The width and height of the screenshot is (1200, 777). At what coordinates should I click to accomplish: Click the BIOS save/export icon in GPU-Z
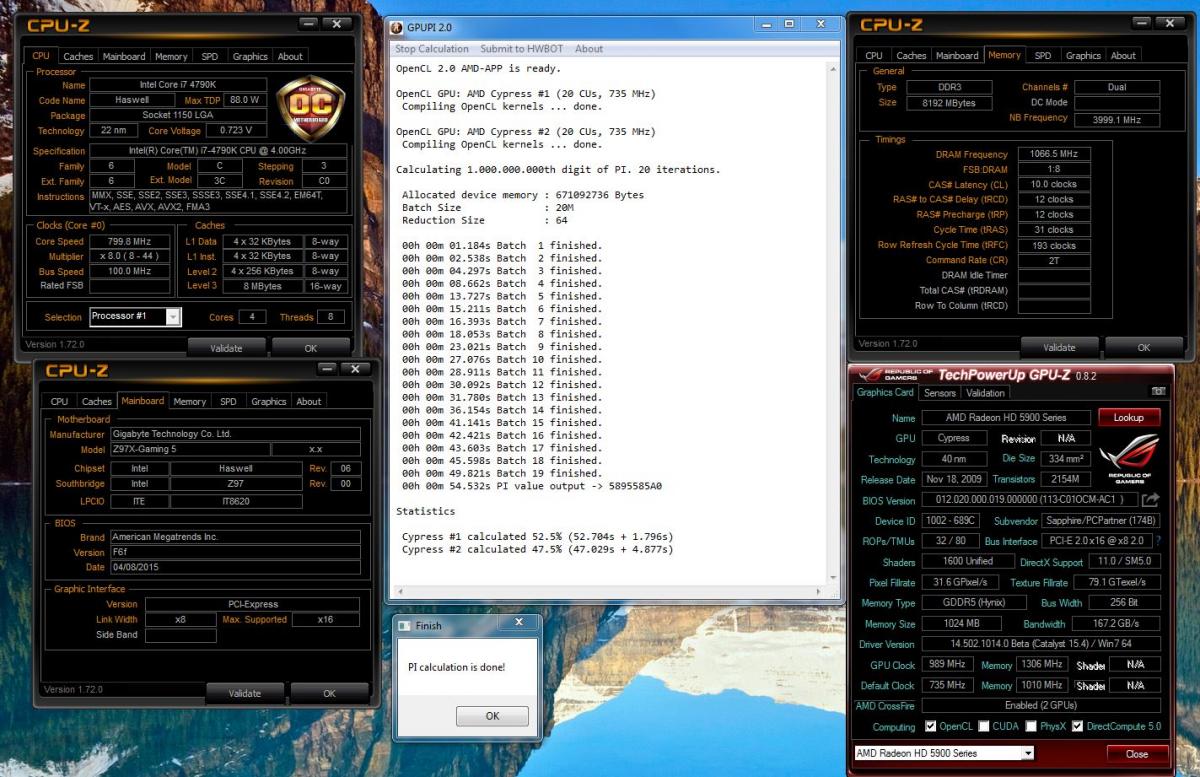point(1151,500)
